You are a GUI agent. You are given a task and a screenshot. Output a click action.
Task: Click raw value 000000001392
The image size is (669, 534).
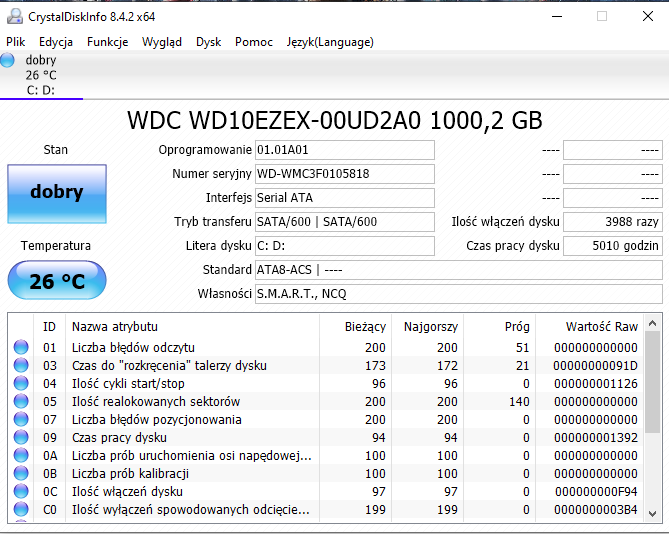(x=596, y=438)
